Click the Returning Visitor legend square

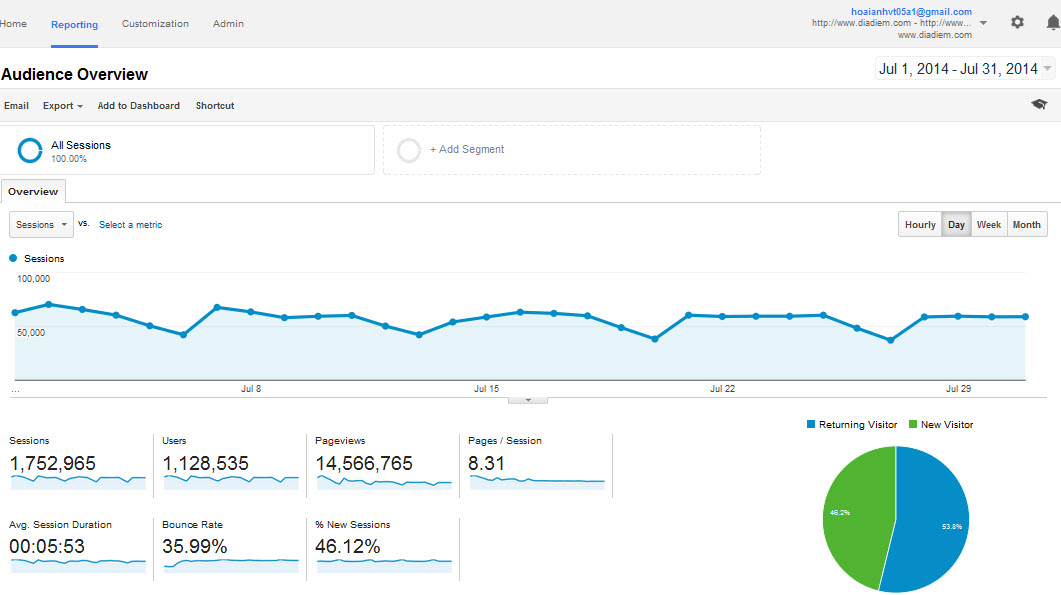(x=810, y=424)
